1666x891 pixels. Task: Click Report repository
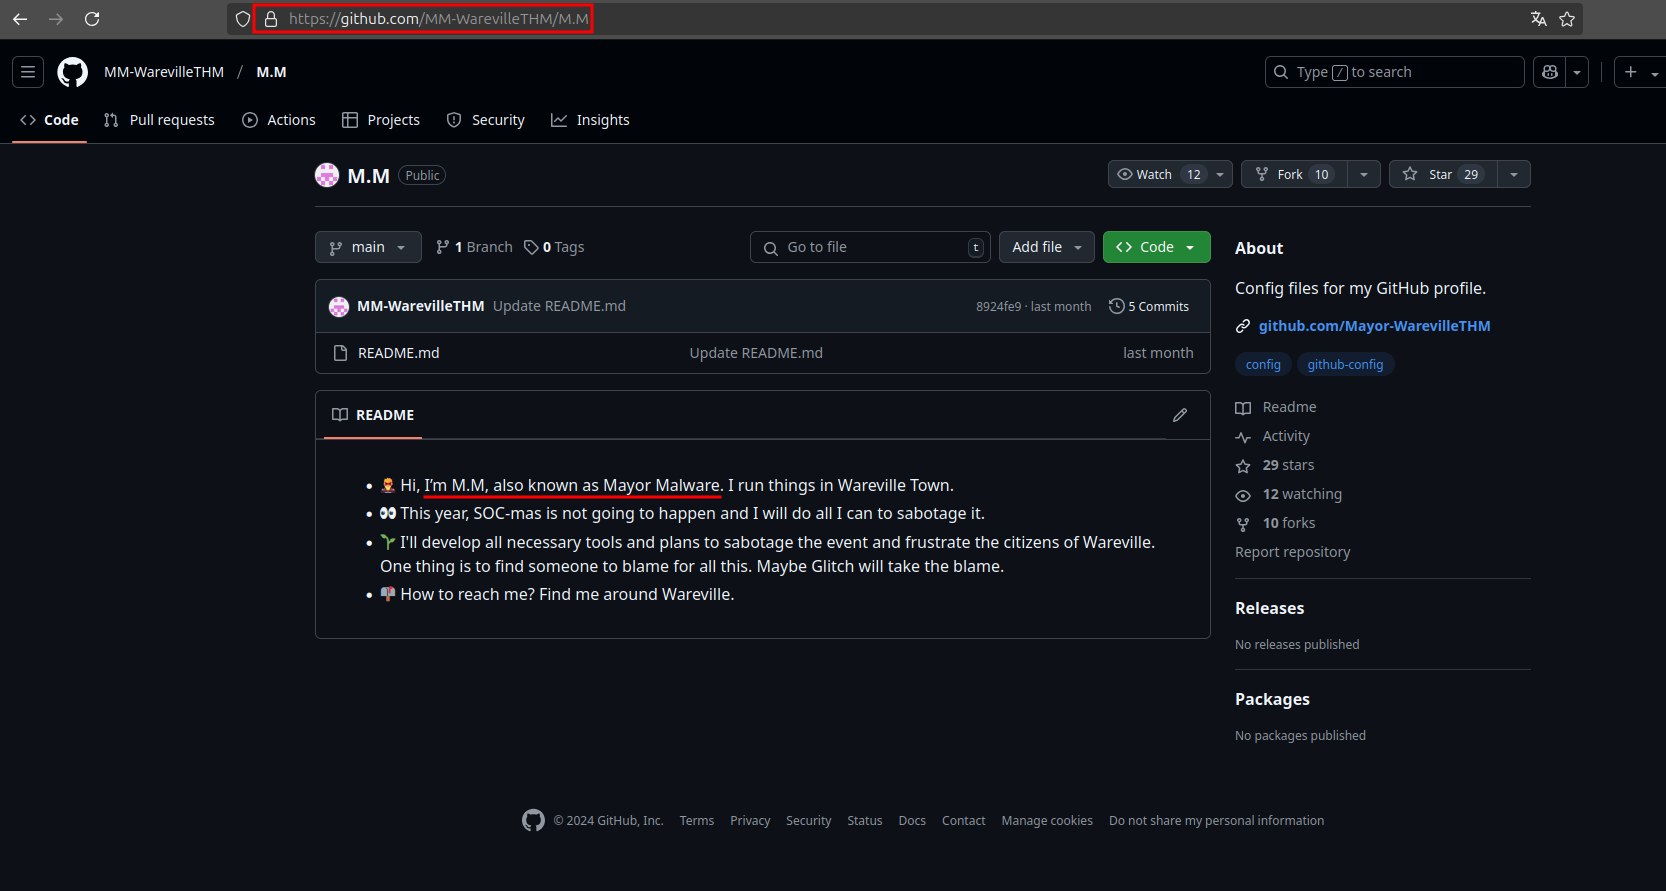[x=1292, y=552]
